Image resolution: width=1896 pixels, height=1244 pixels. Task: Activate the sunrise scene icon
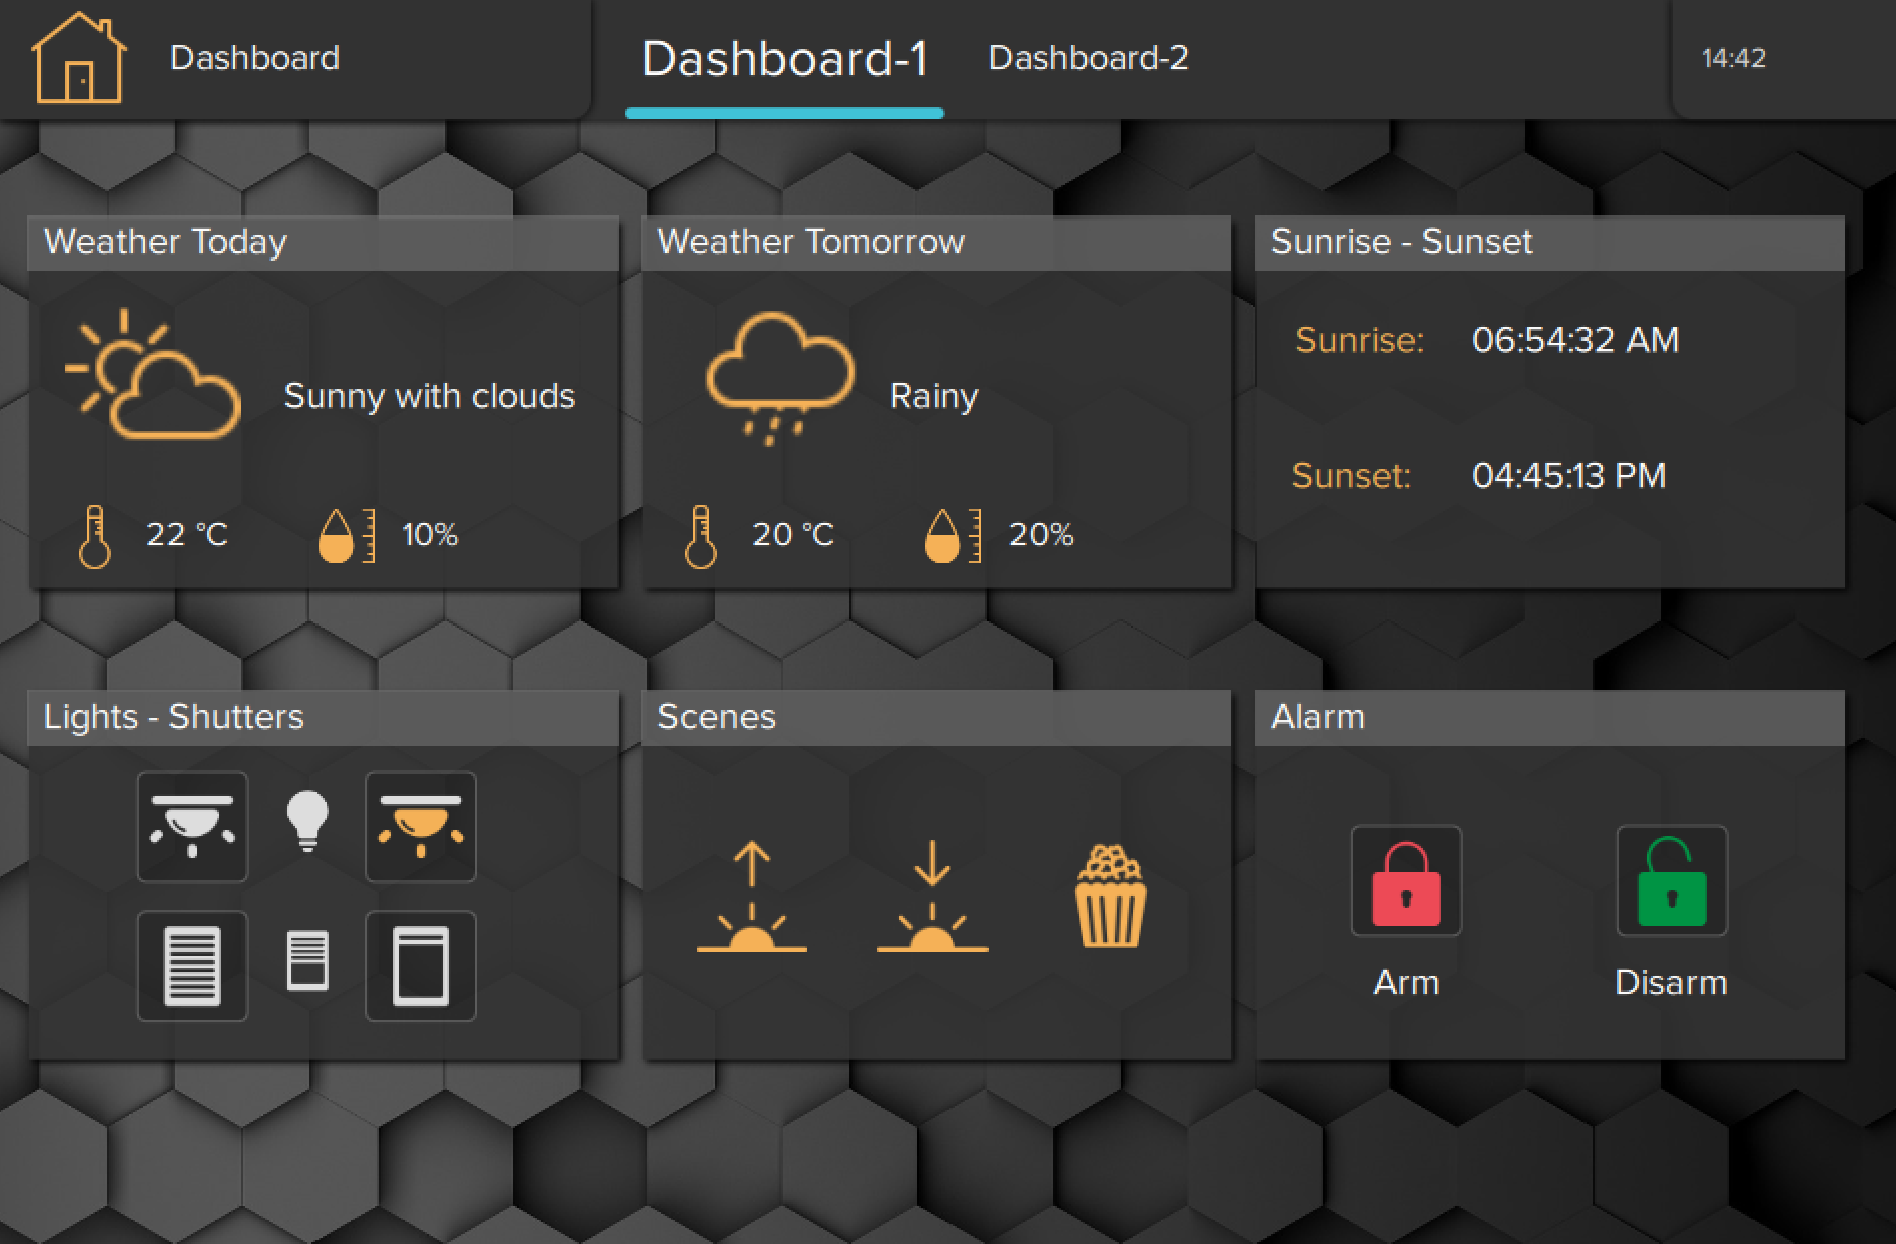(752, 896)
